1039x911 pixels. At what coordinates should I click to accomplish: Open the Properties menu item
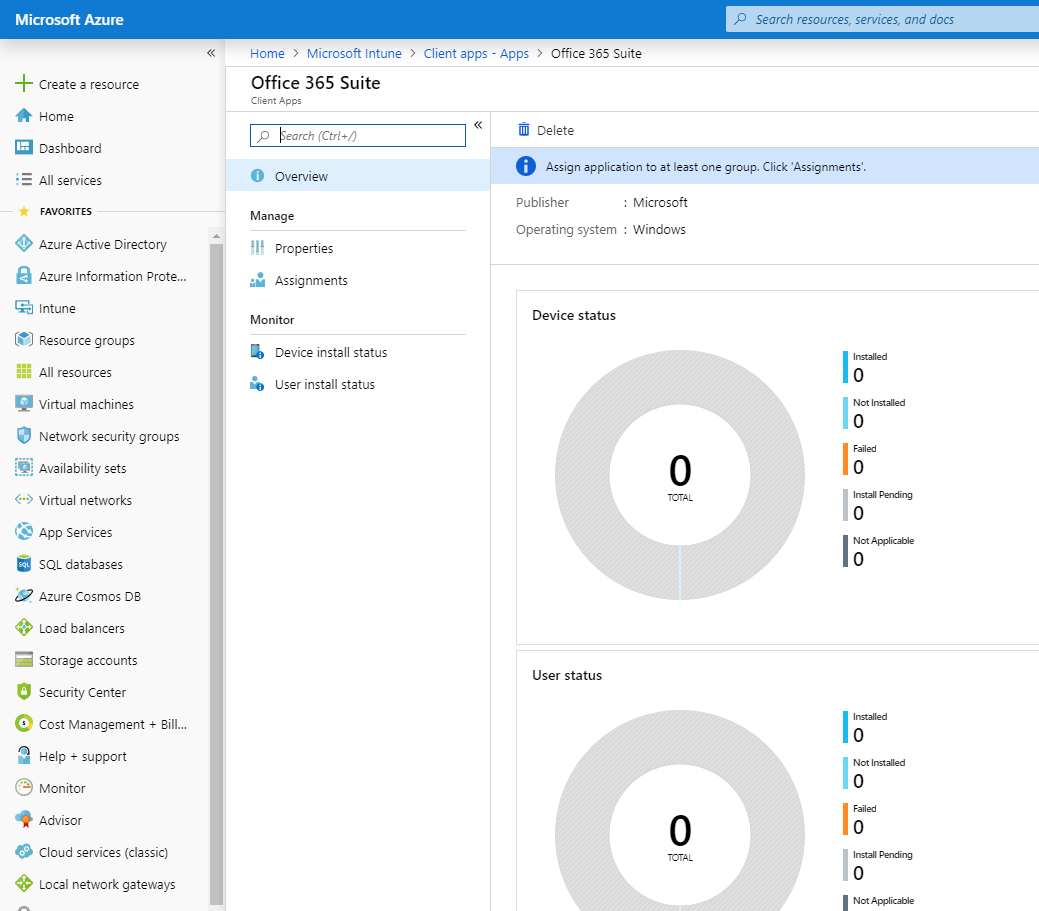[x=304, y=248]
